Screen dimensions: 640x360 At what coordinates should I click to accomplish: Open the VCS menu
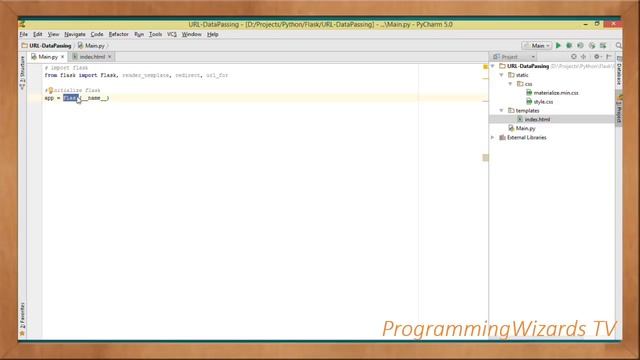172,34
